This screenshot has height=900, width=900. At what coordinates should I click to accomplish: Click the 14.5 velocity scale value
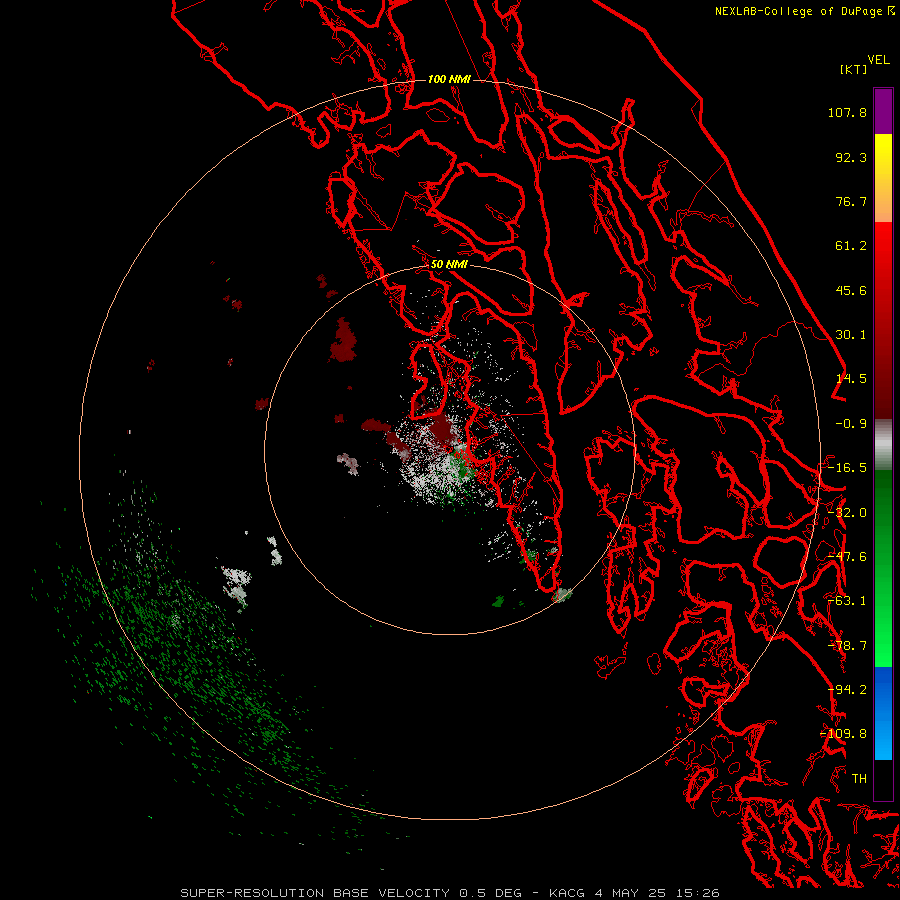851,379
